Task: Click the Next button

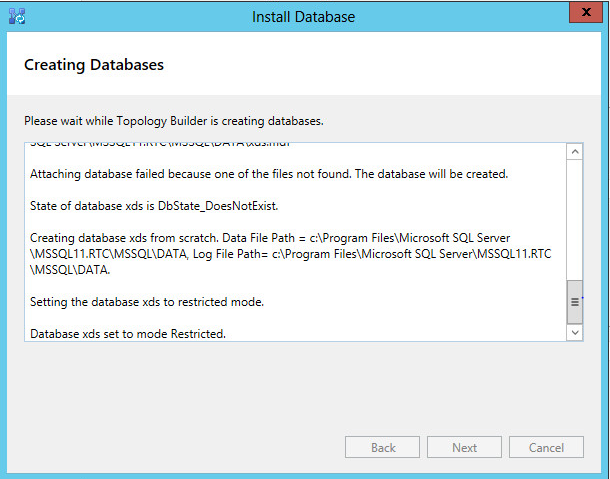Action: tap(464, 448)
